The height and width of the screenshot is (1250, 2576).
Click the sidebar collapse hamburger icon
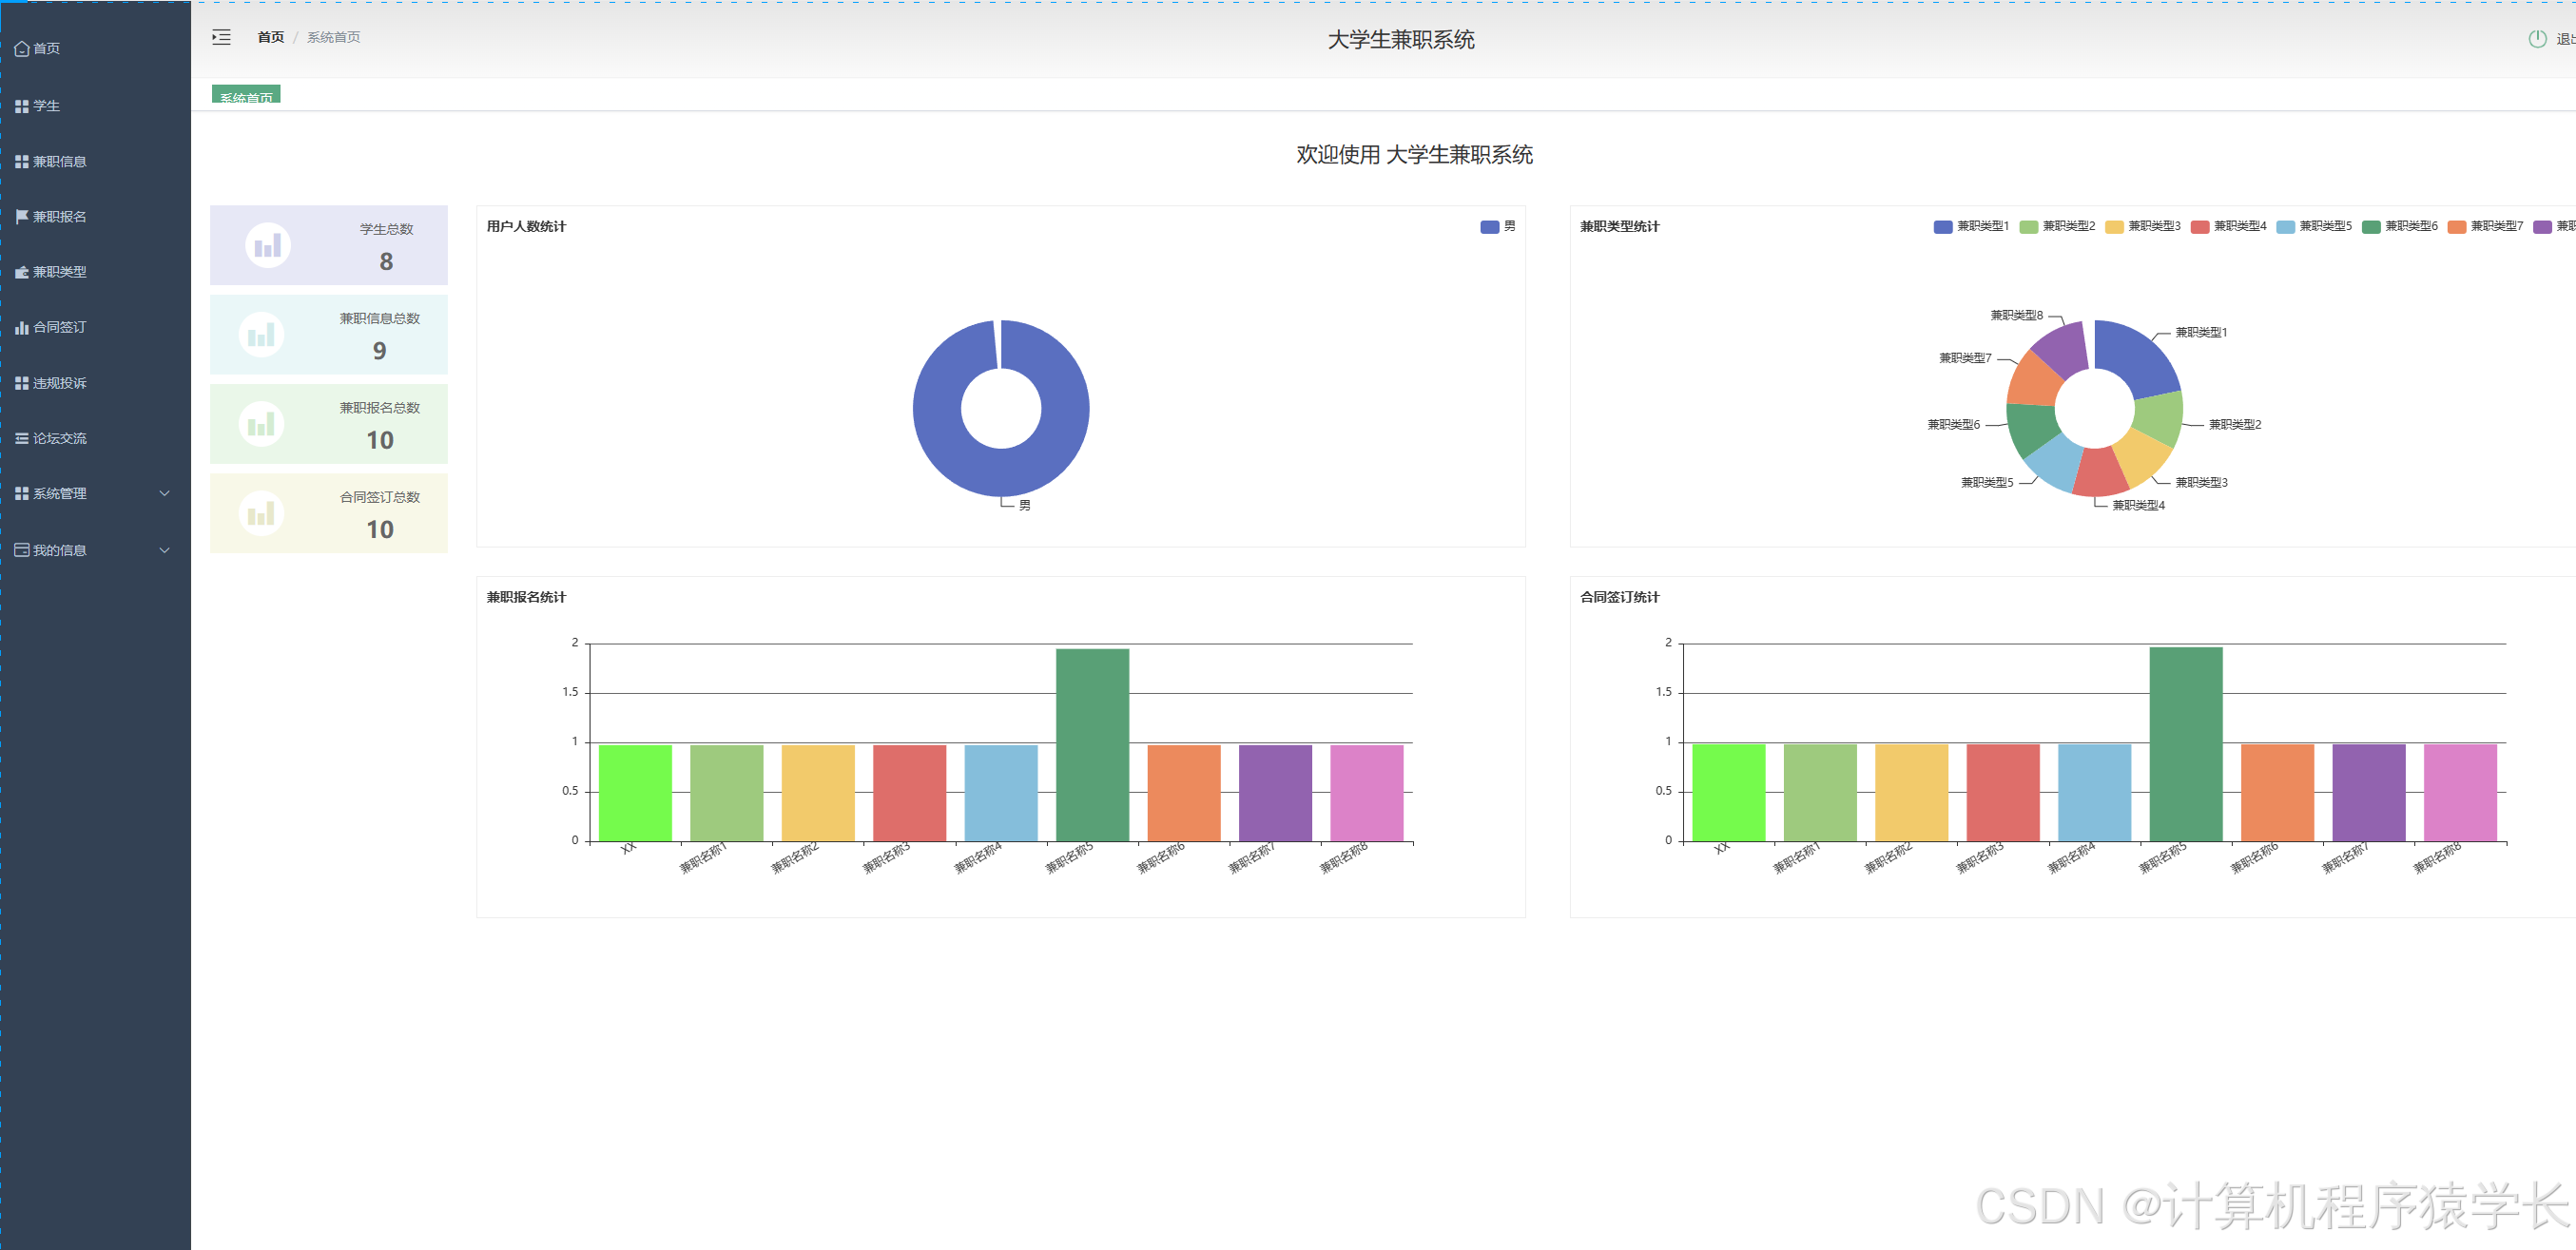coord(221,37)
